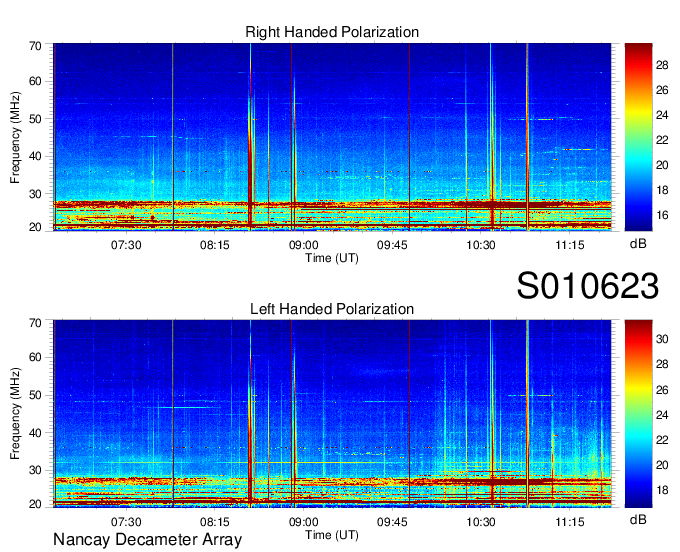Click the Left Handed plot's colorbar
This screenshot has height=552, width=680.
(x=638, y=414)
